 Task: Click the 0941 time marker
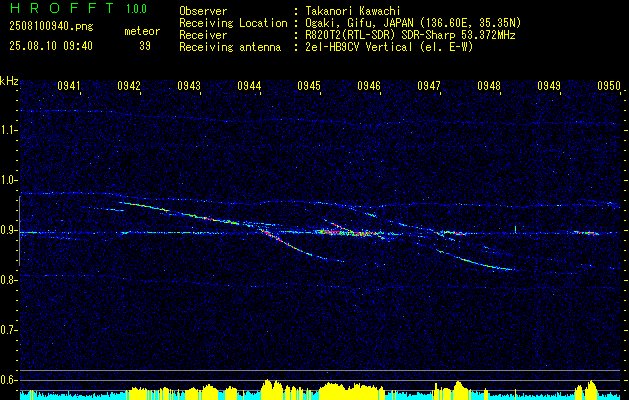69,86
